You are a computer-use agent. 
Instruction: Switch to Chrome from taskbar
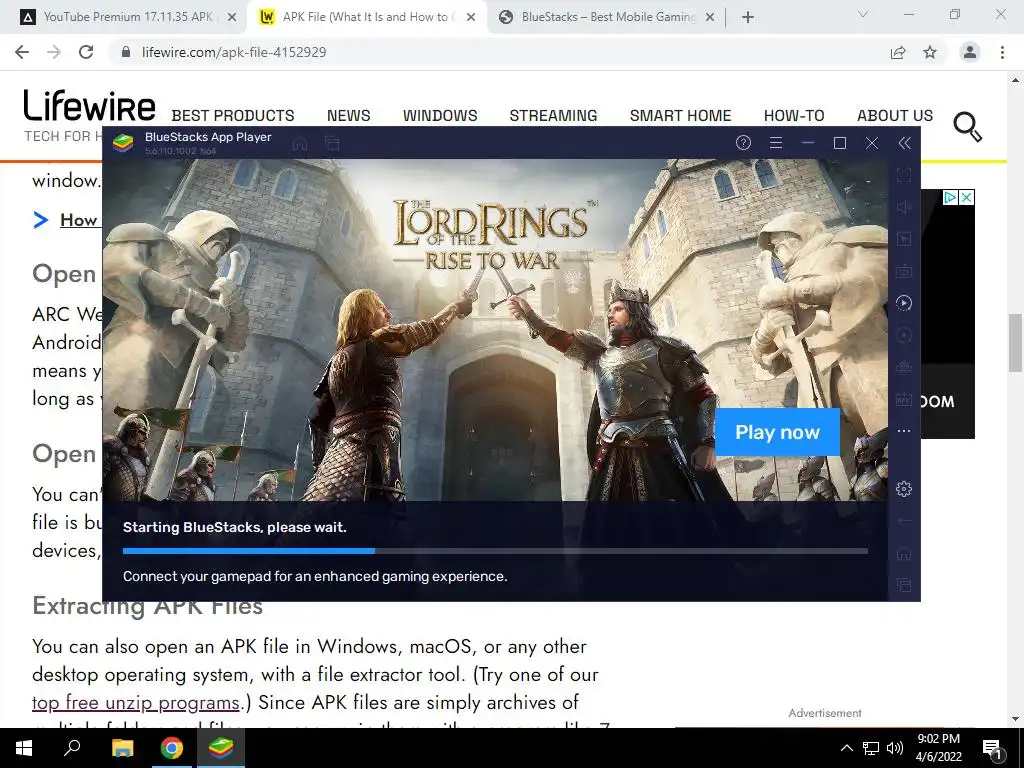coord(172,748)
